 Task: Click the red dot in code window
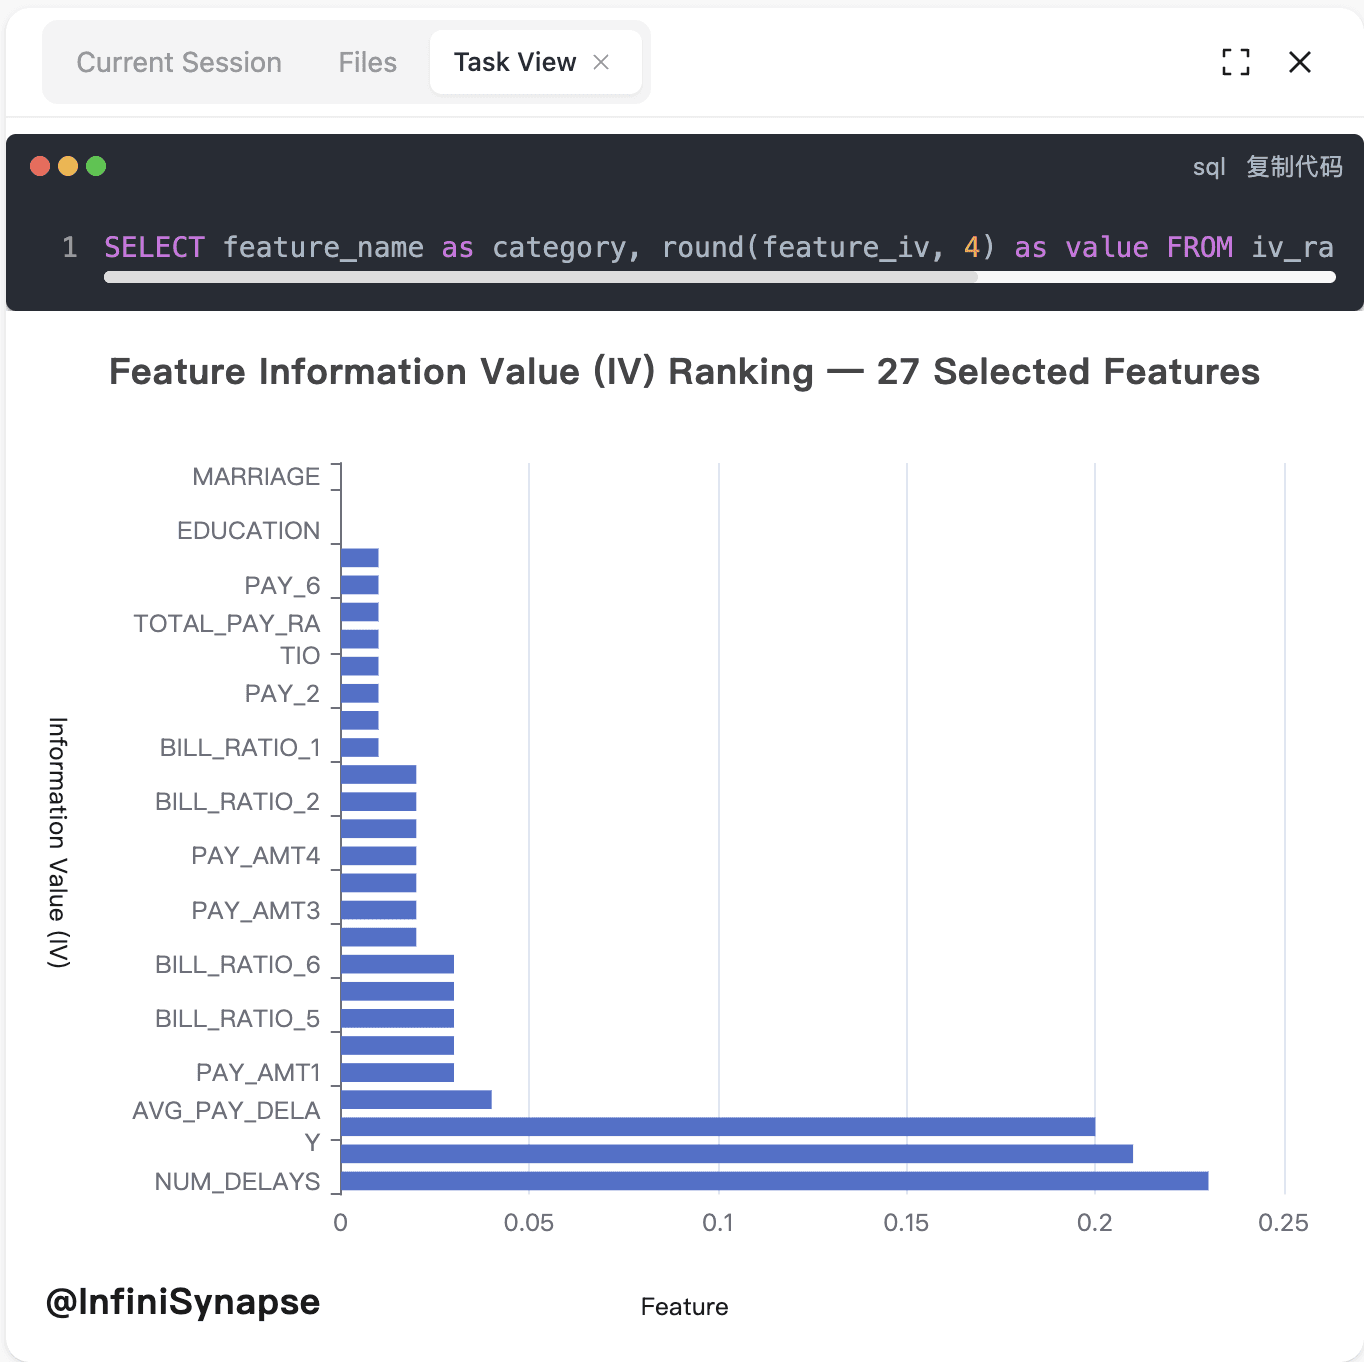(x=40, y=166)
